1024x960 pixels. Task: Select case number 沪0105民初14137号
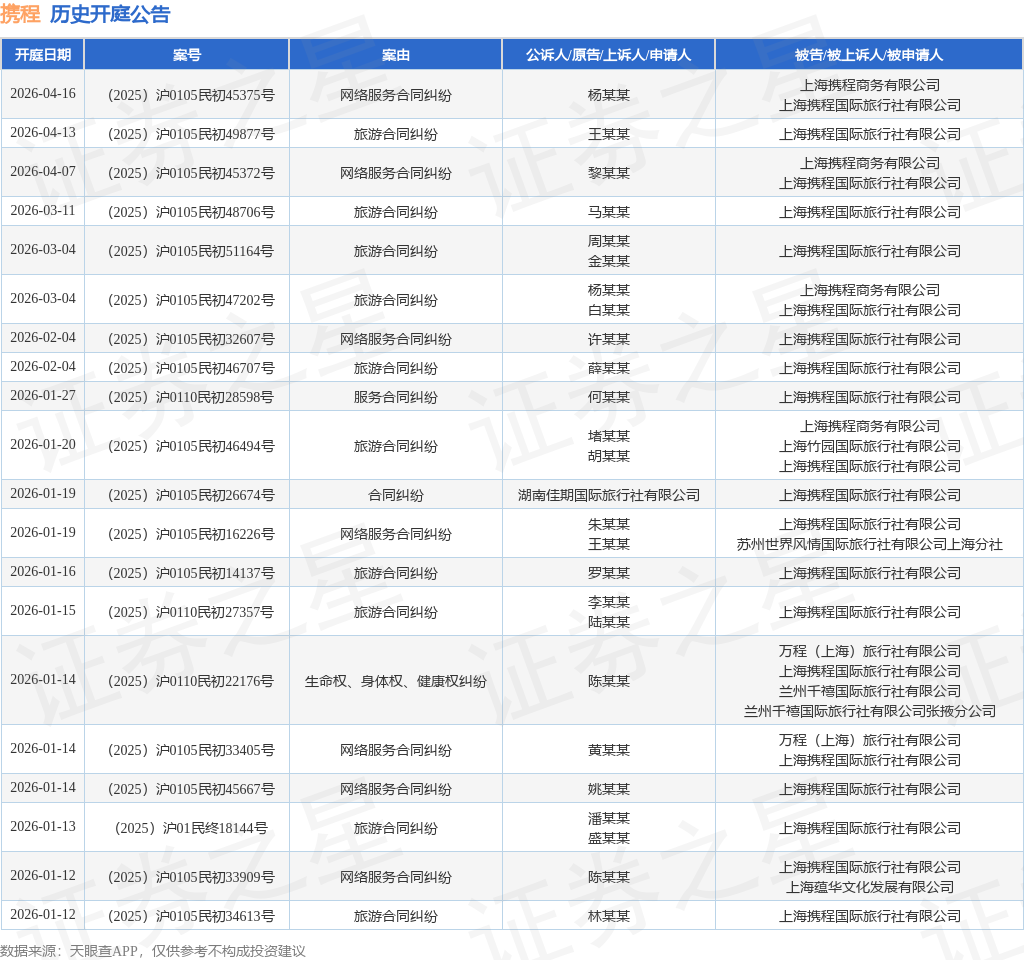point(191,573)
